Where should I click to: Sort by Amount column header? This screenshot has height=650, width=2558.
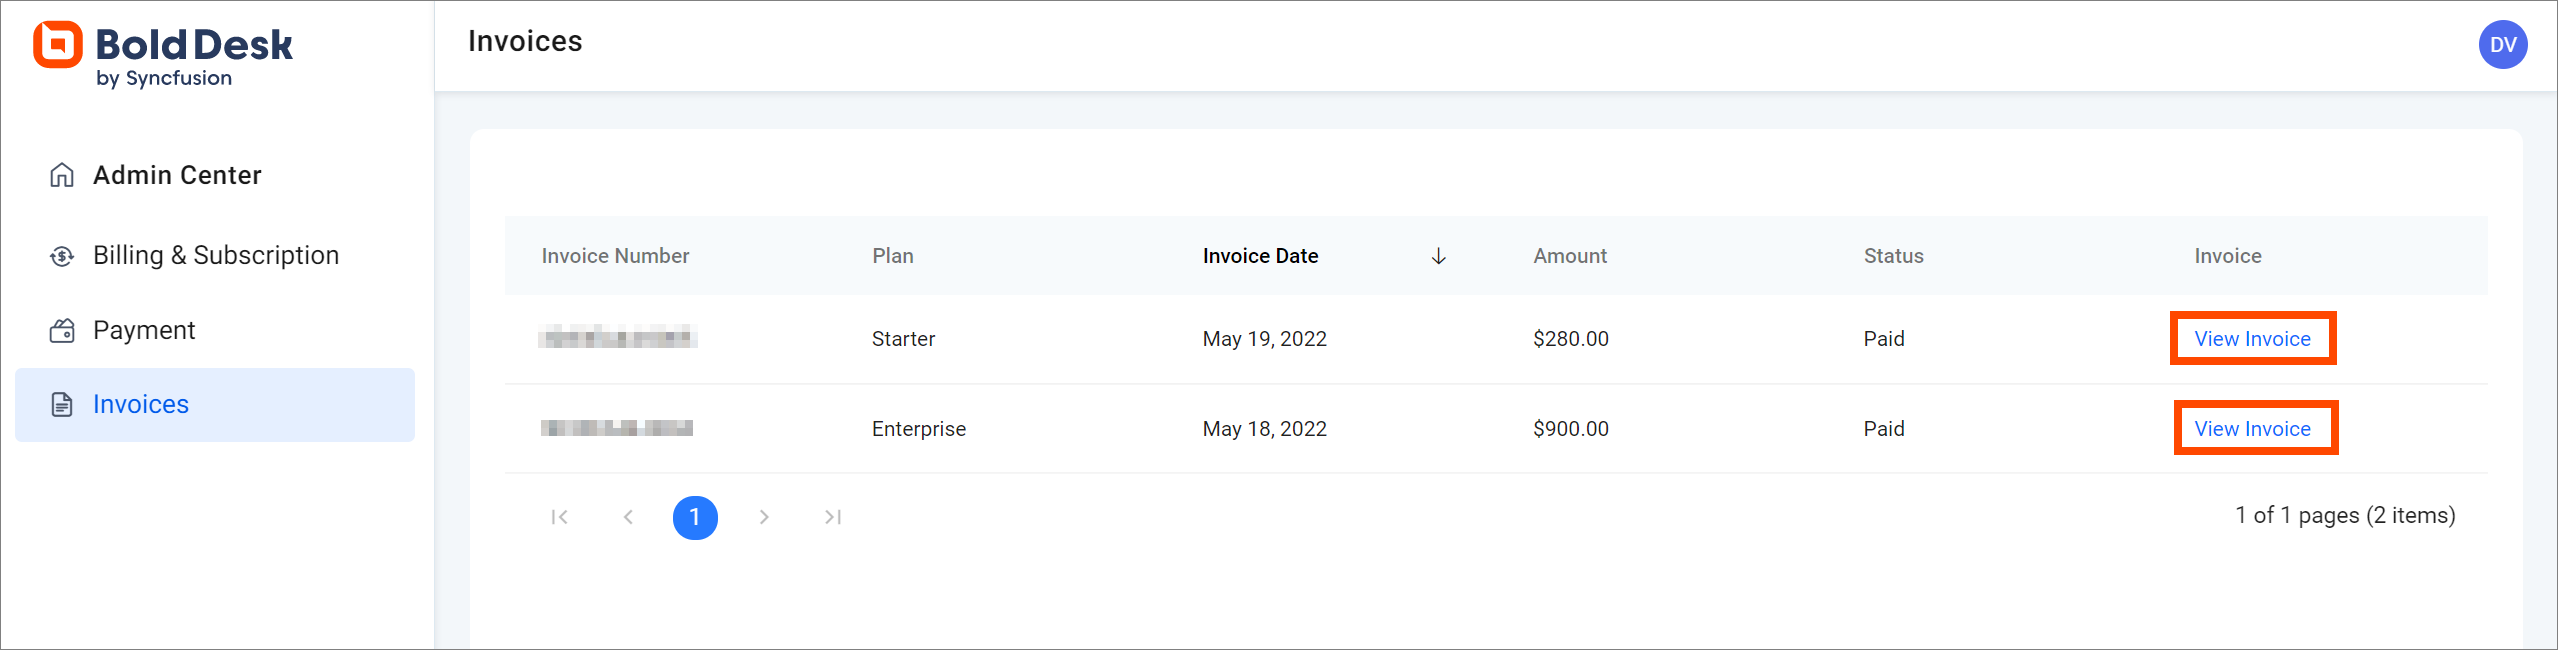click(1570, 256)
